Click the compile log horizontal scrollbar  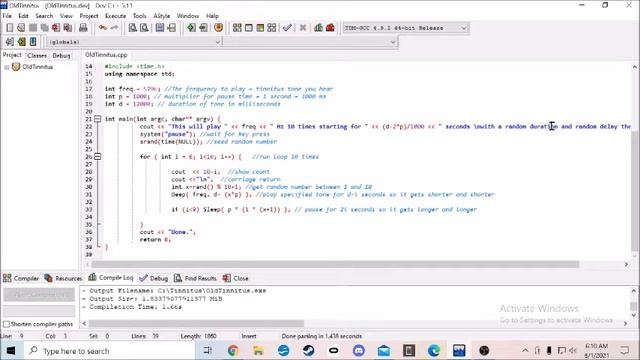point(196,324)
